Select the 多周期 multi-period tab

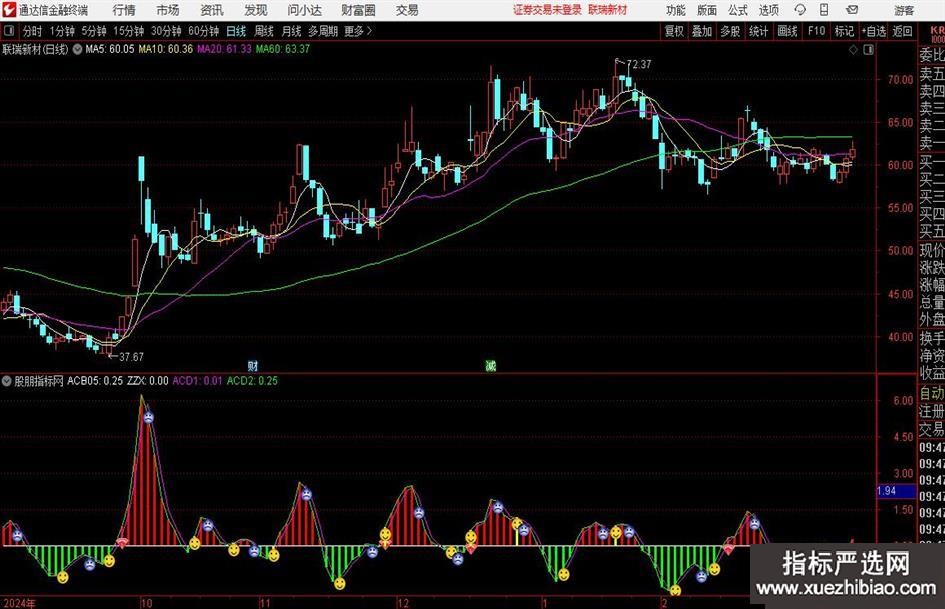pos(323,31)
